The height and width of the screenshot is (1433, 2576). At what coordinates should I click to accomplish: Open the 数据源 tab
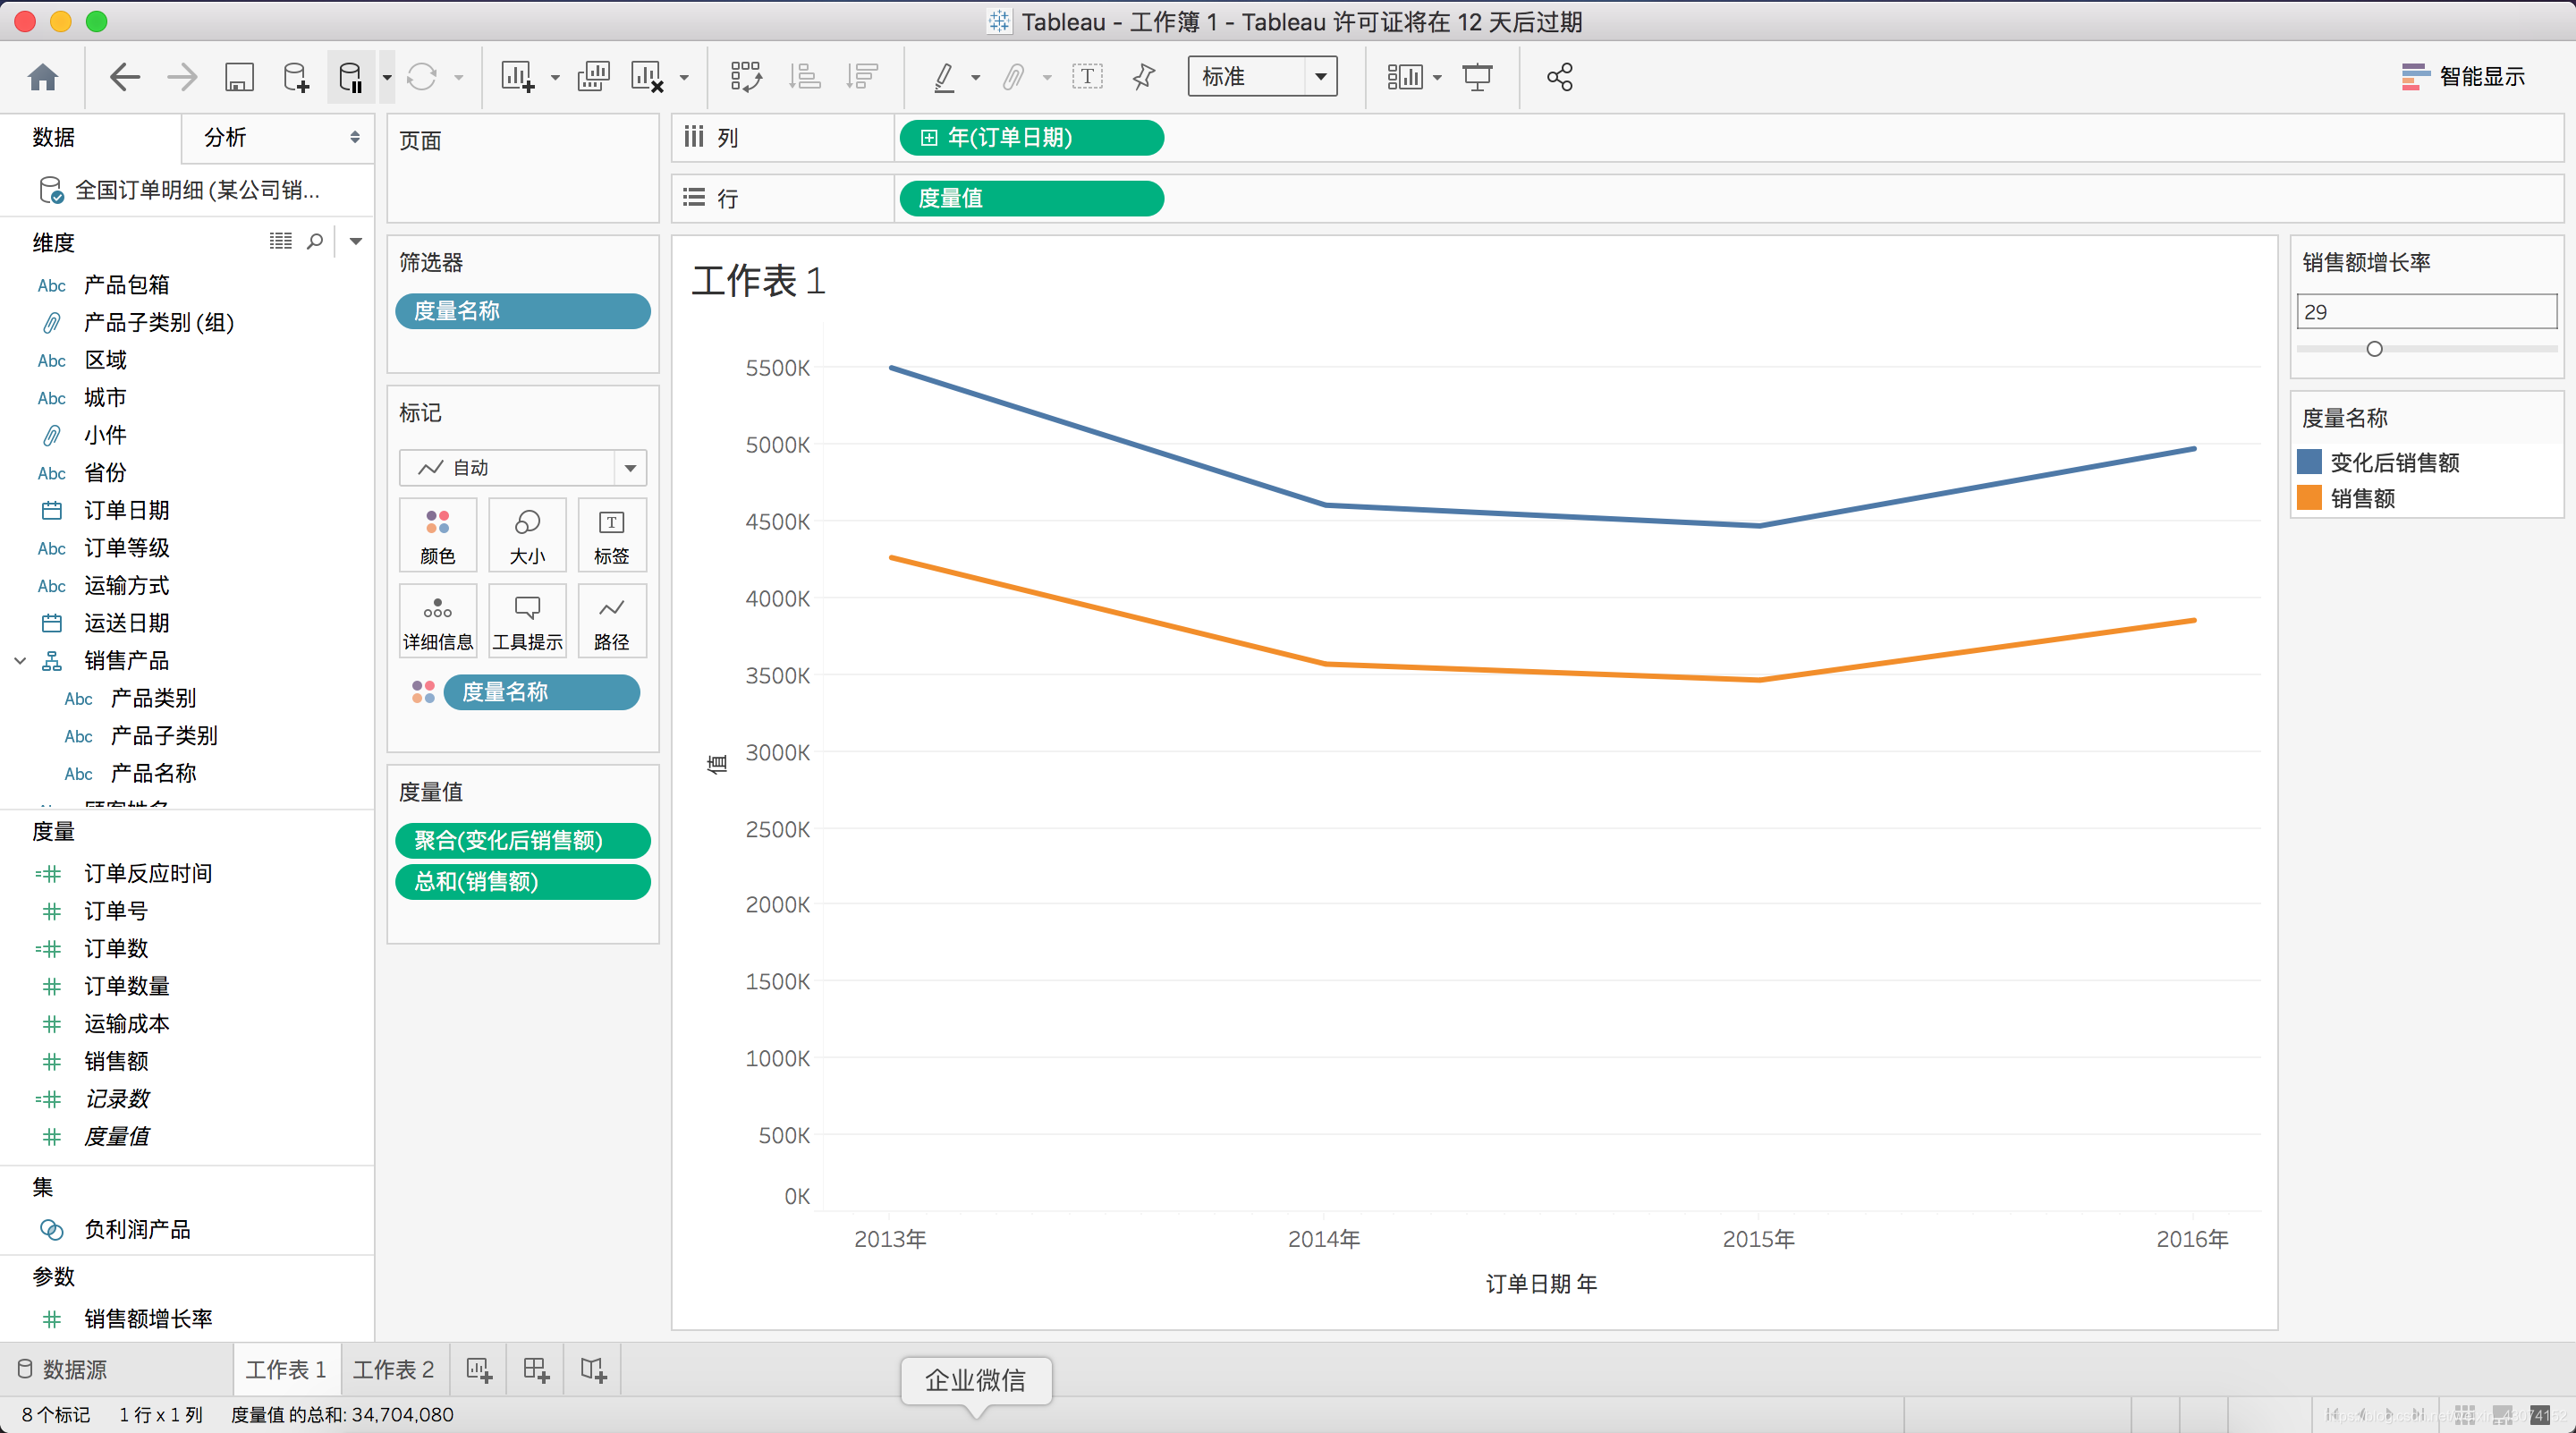(64, 1369)
